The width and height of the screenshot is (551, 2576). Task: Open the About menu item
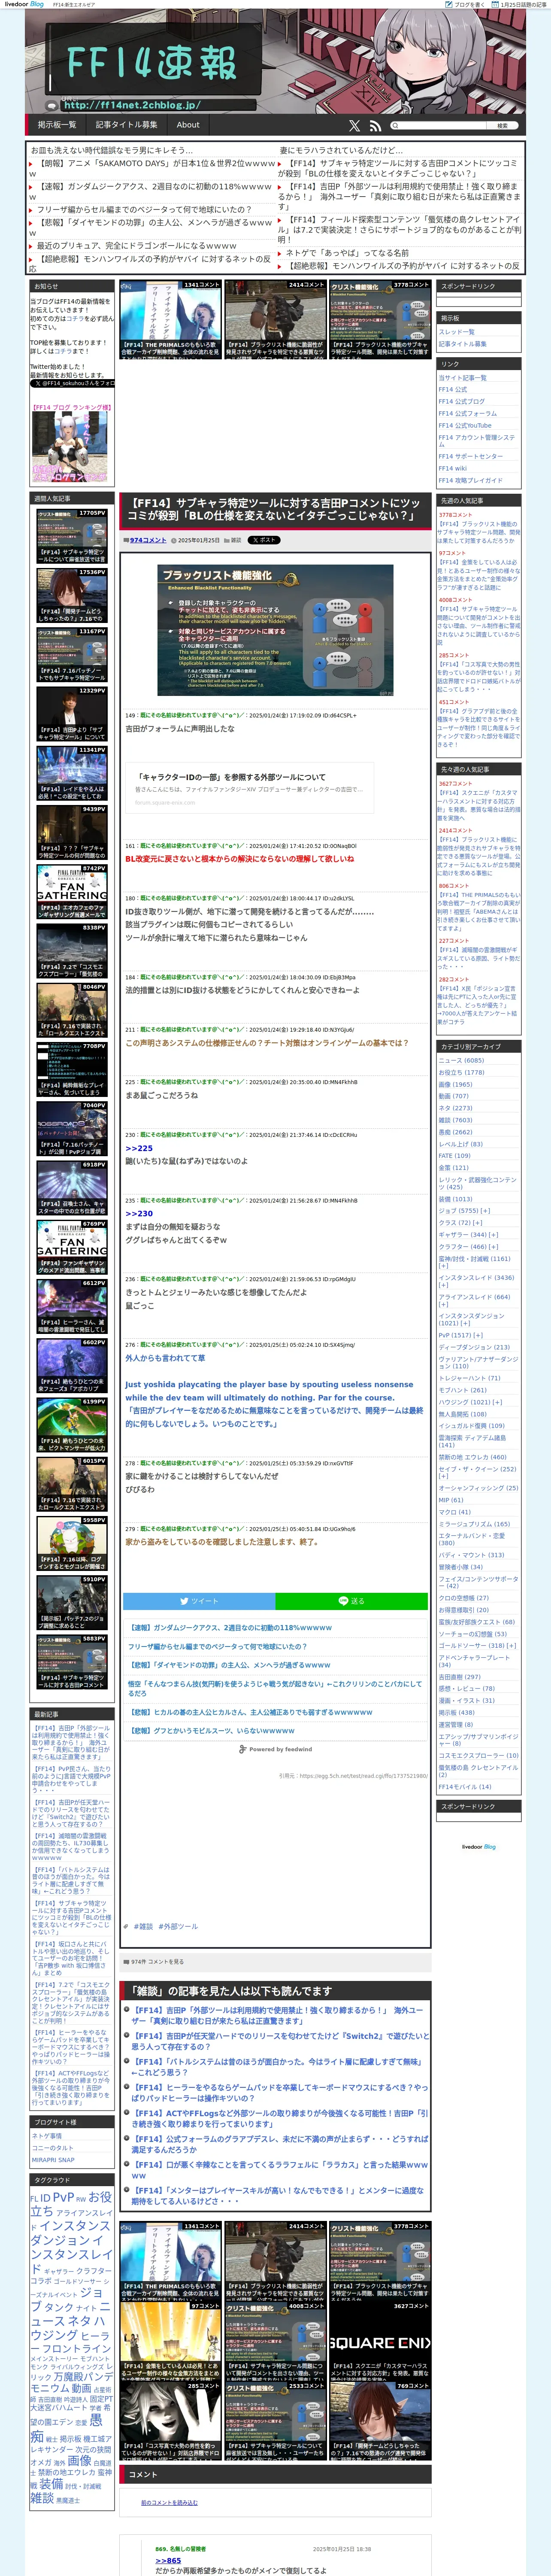(x=188, y=125)
